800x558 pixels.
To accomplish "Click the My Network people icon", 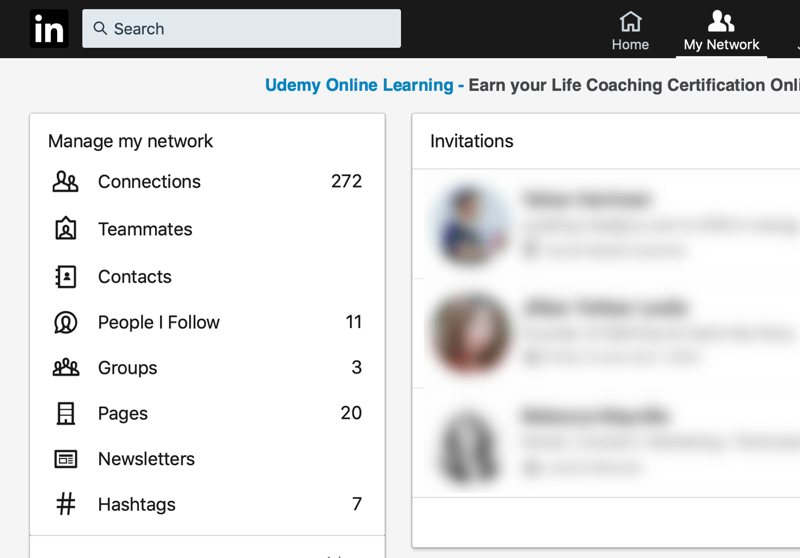I will tap(721, 21).
